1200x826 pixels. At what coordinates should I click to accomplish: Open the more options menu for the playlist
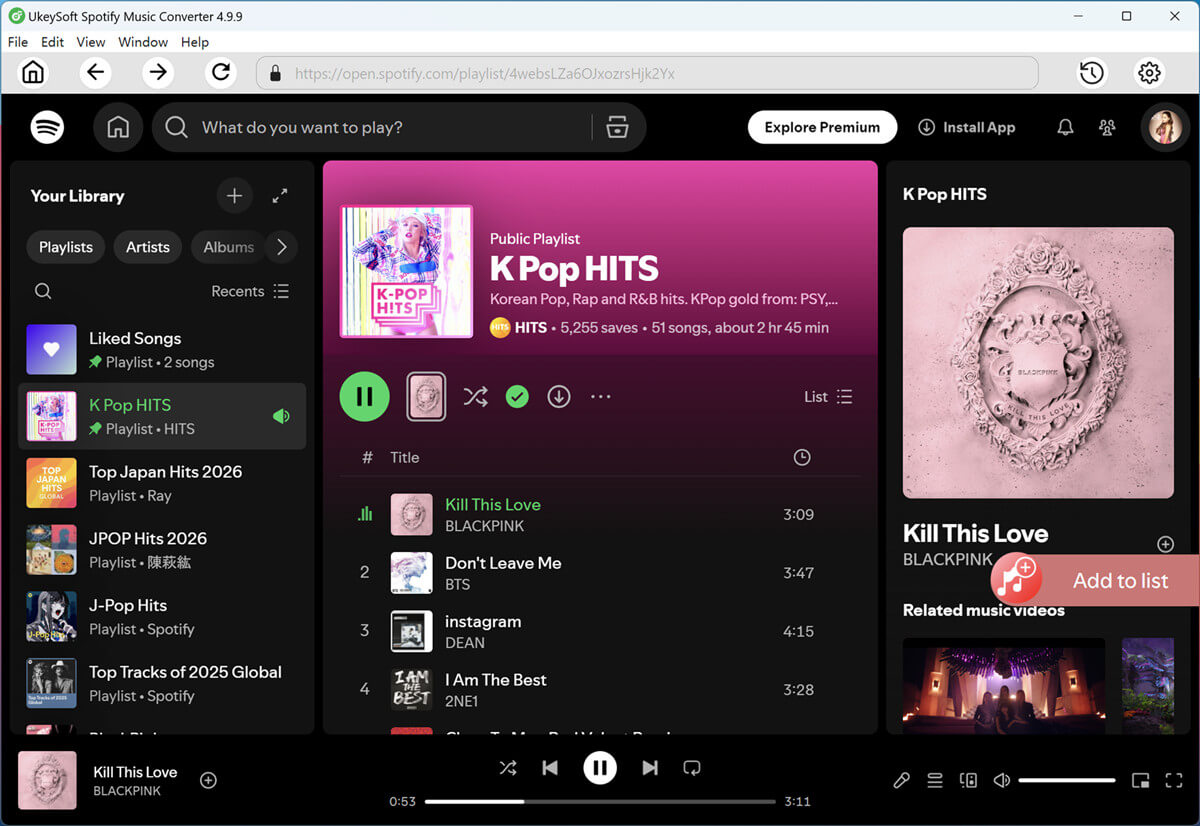point(600,396)
